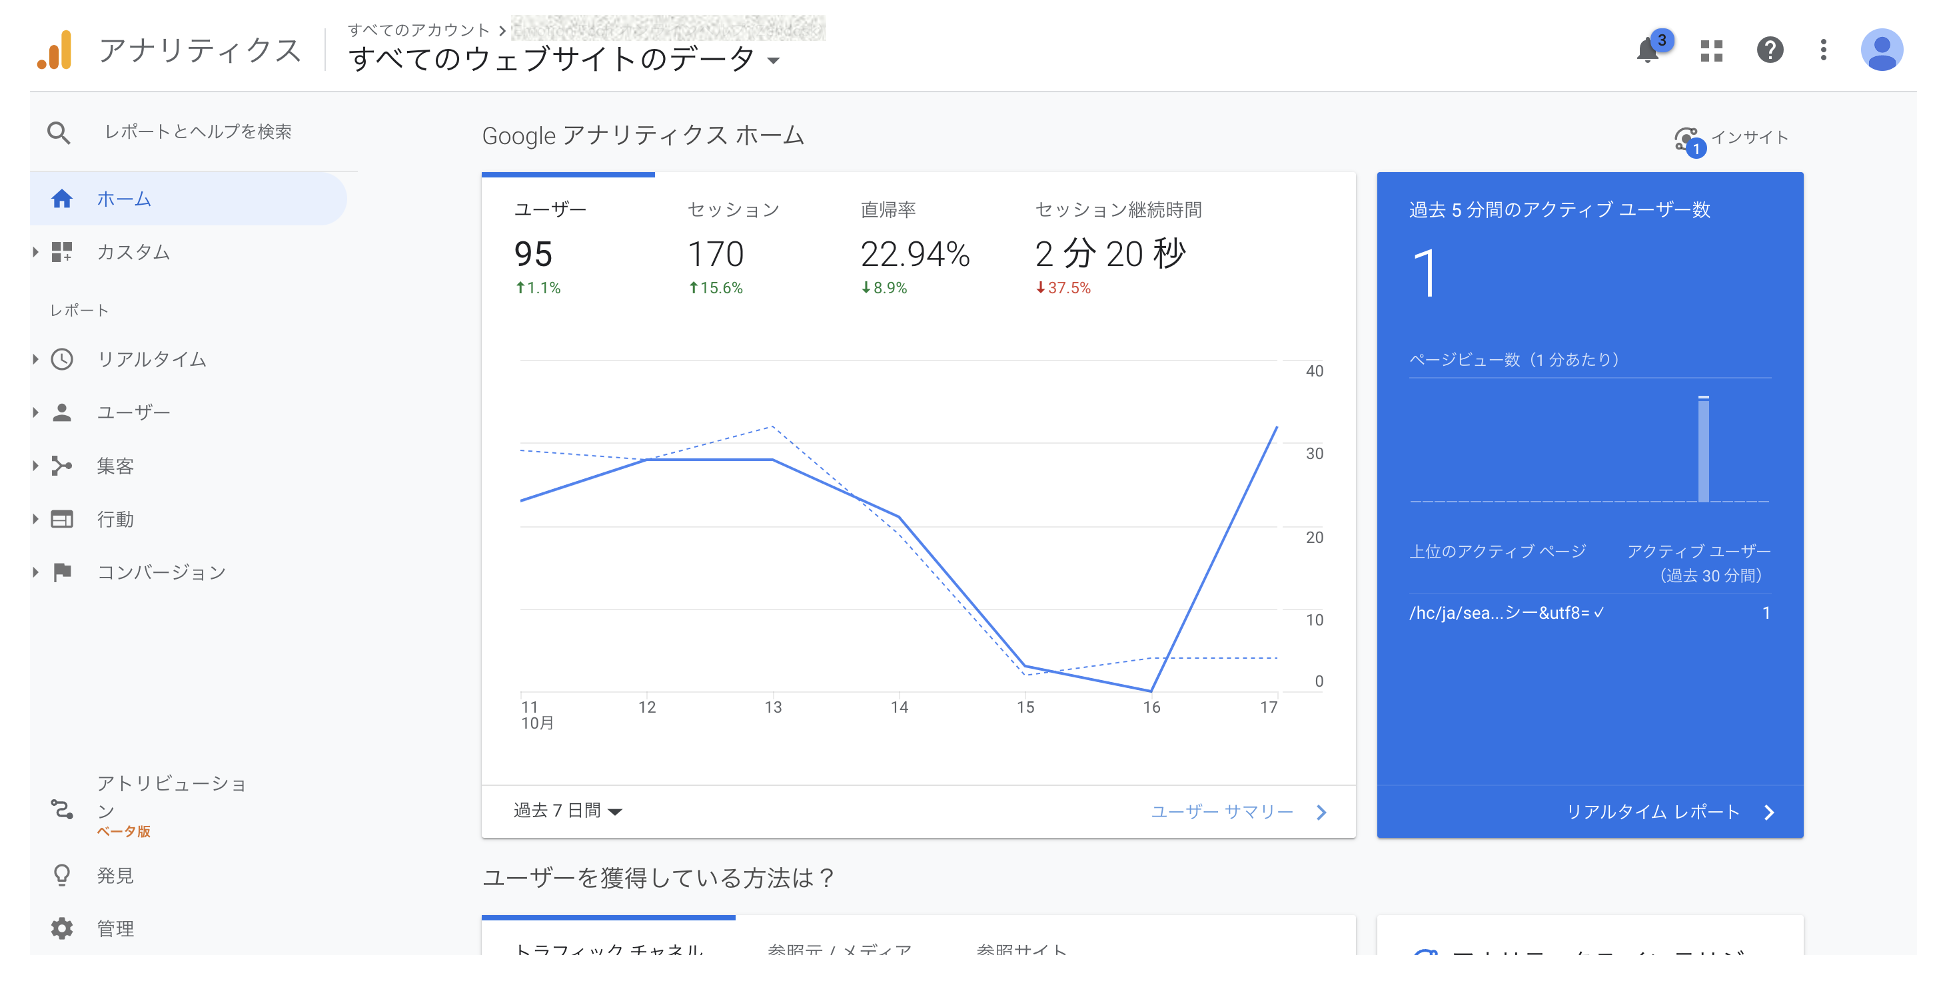Open the Admin (管理) gear icon
The height and width of the screenshot is (994, 1956).
(x=62, y=928)
